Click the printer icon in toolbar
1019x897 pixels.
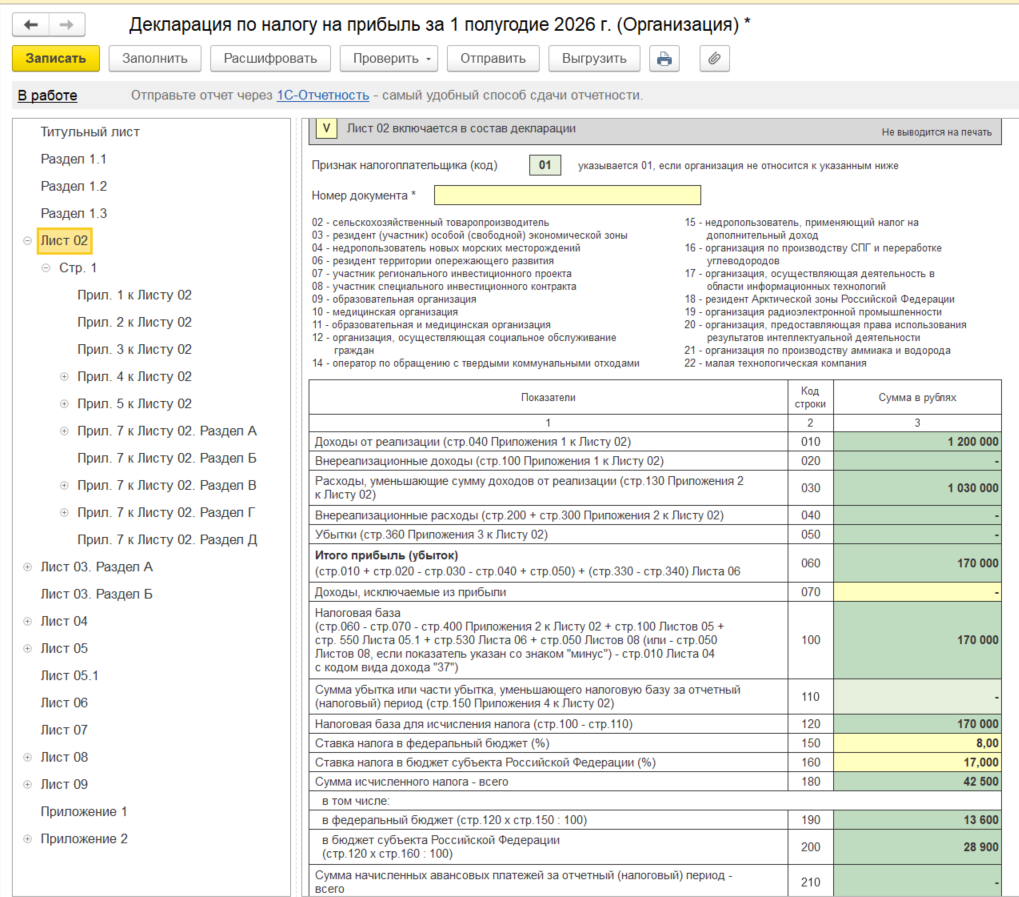[664, 58]
